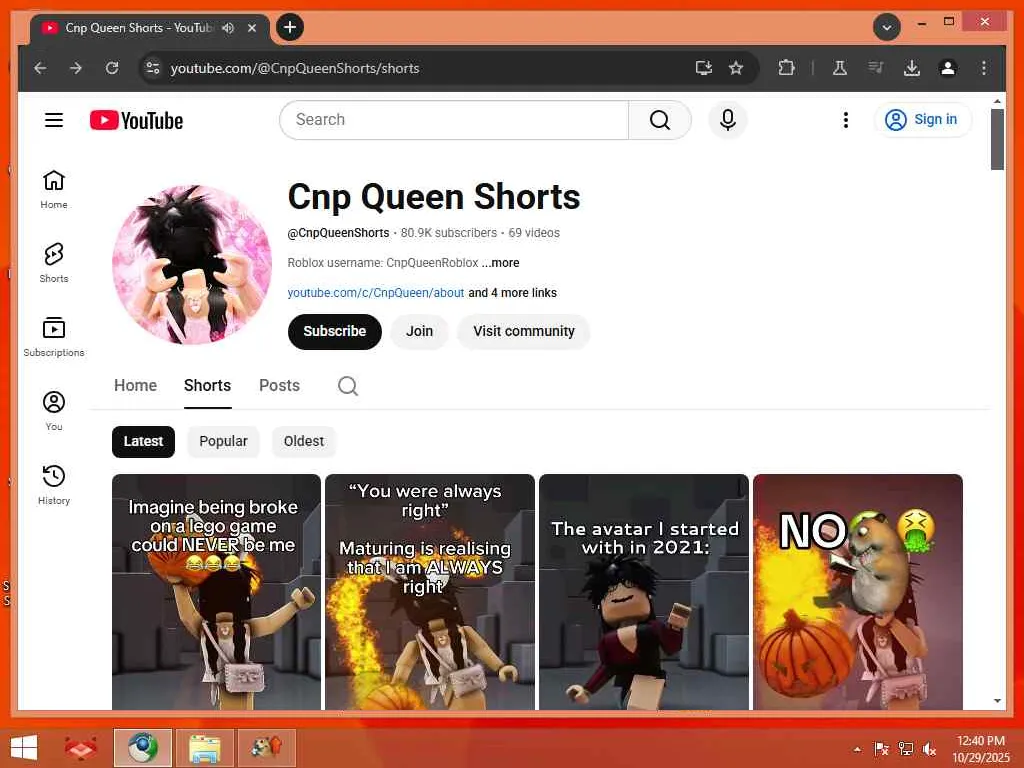Open the browser profile icon
The image size is (1024, 768).
948,68
